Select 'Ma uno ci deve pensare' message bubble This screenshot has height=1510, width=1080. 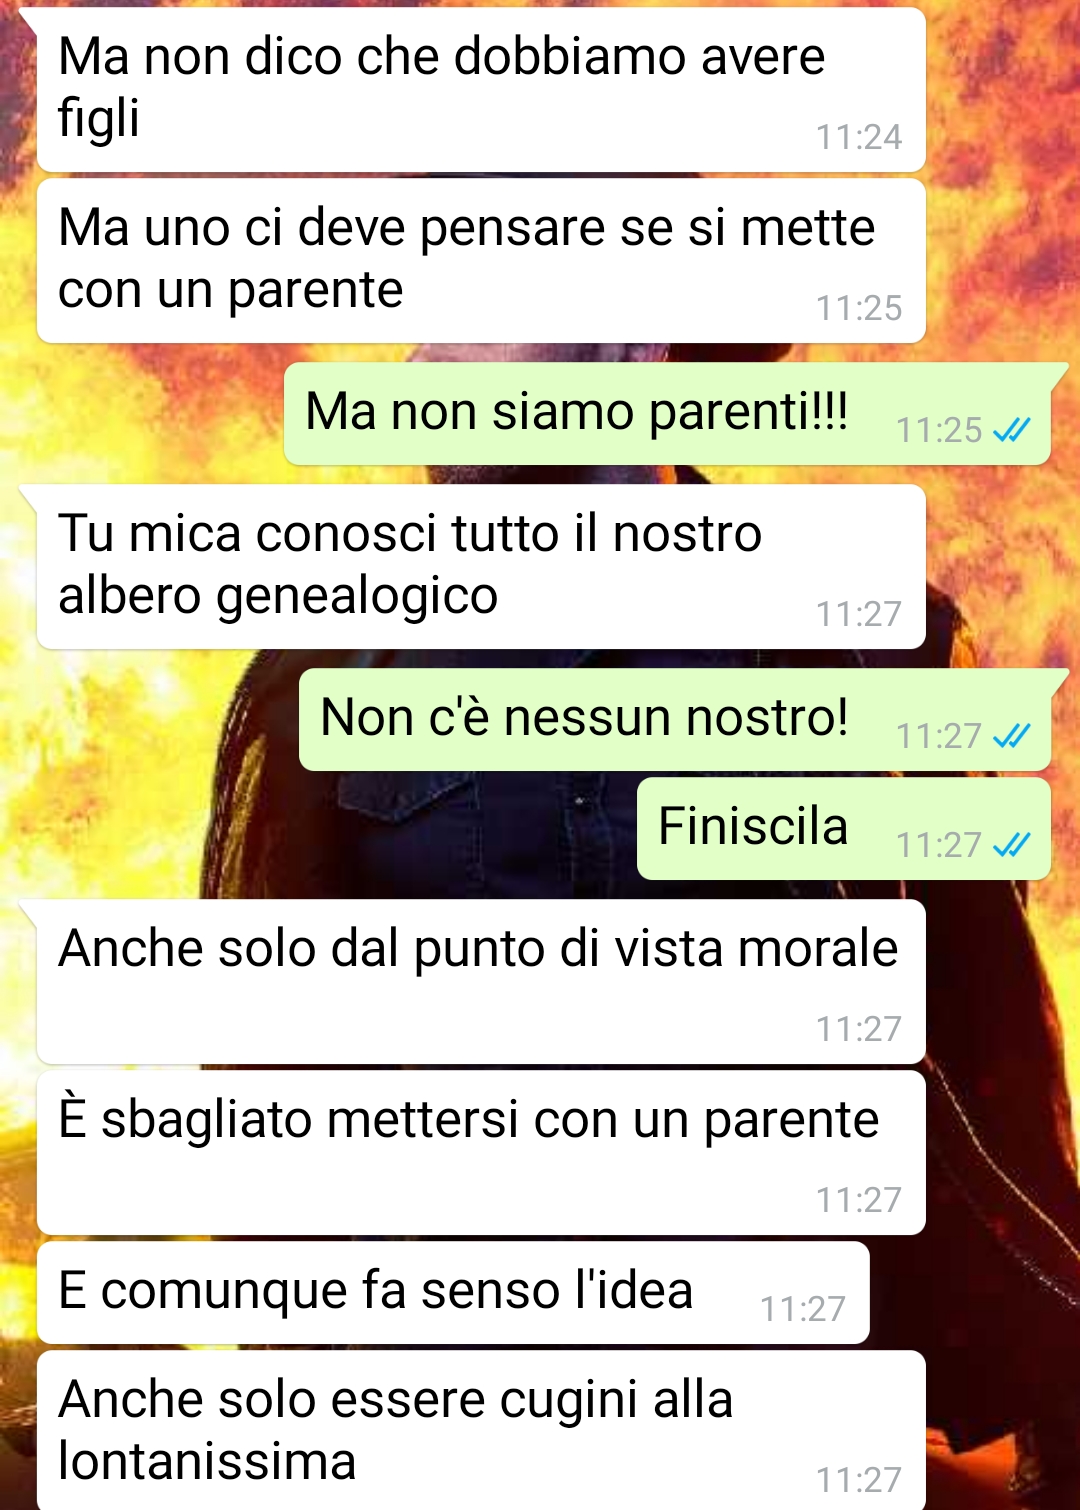click(481, 261)
